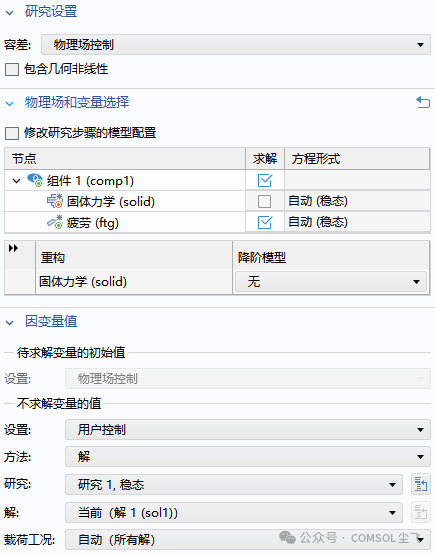
Task: Click the Component 1 (comp1) icon
Action: 35,180
